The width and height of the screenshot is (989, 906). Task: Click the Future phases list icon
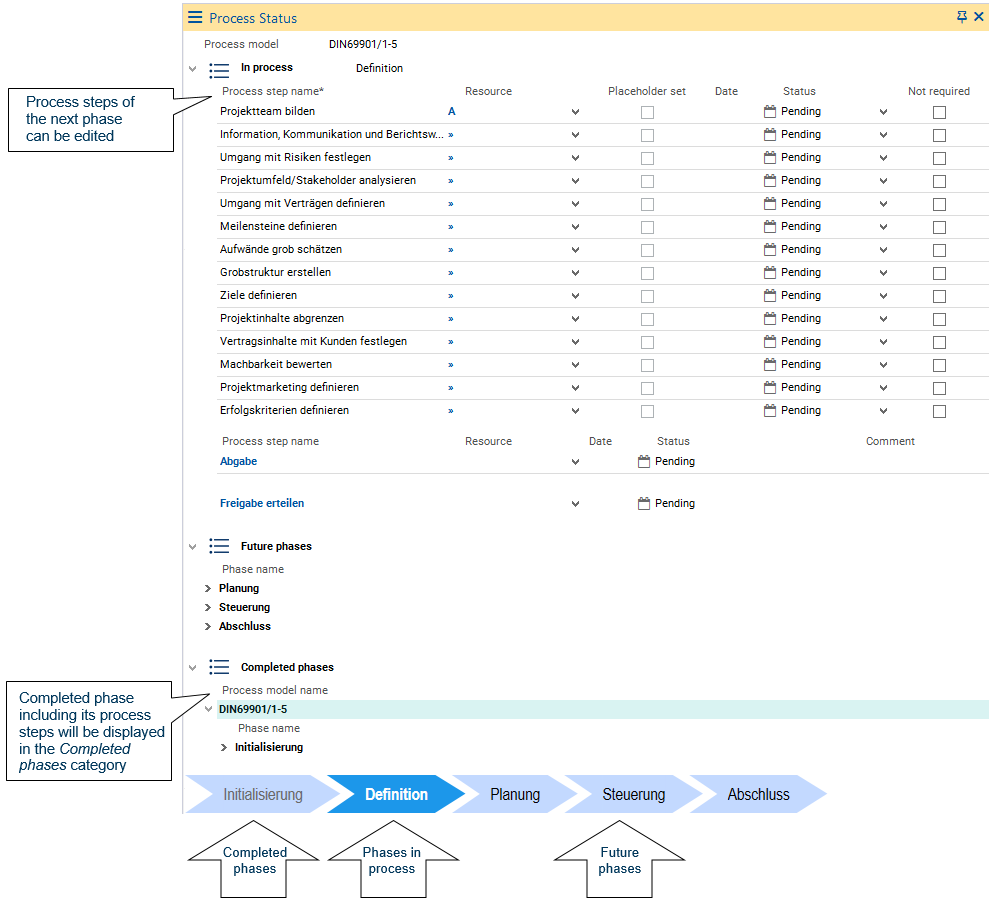coord(219,546)
